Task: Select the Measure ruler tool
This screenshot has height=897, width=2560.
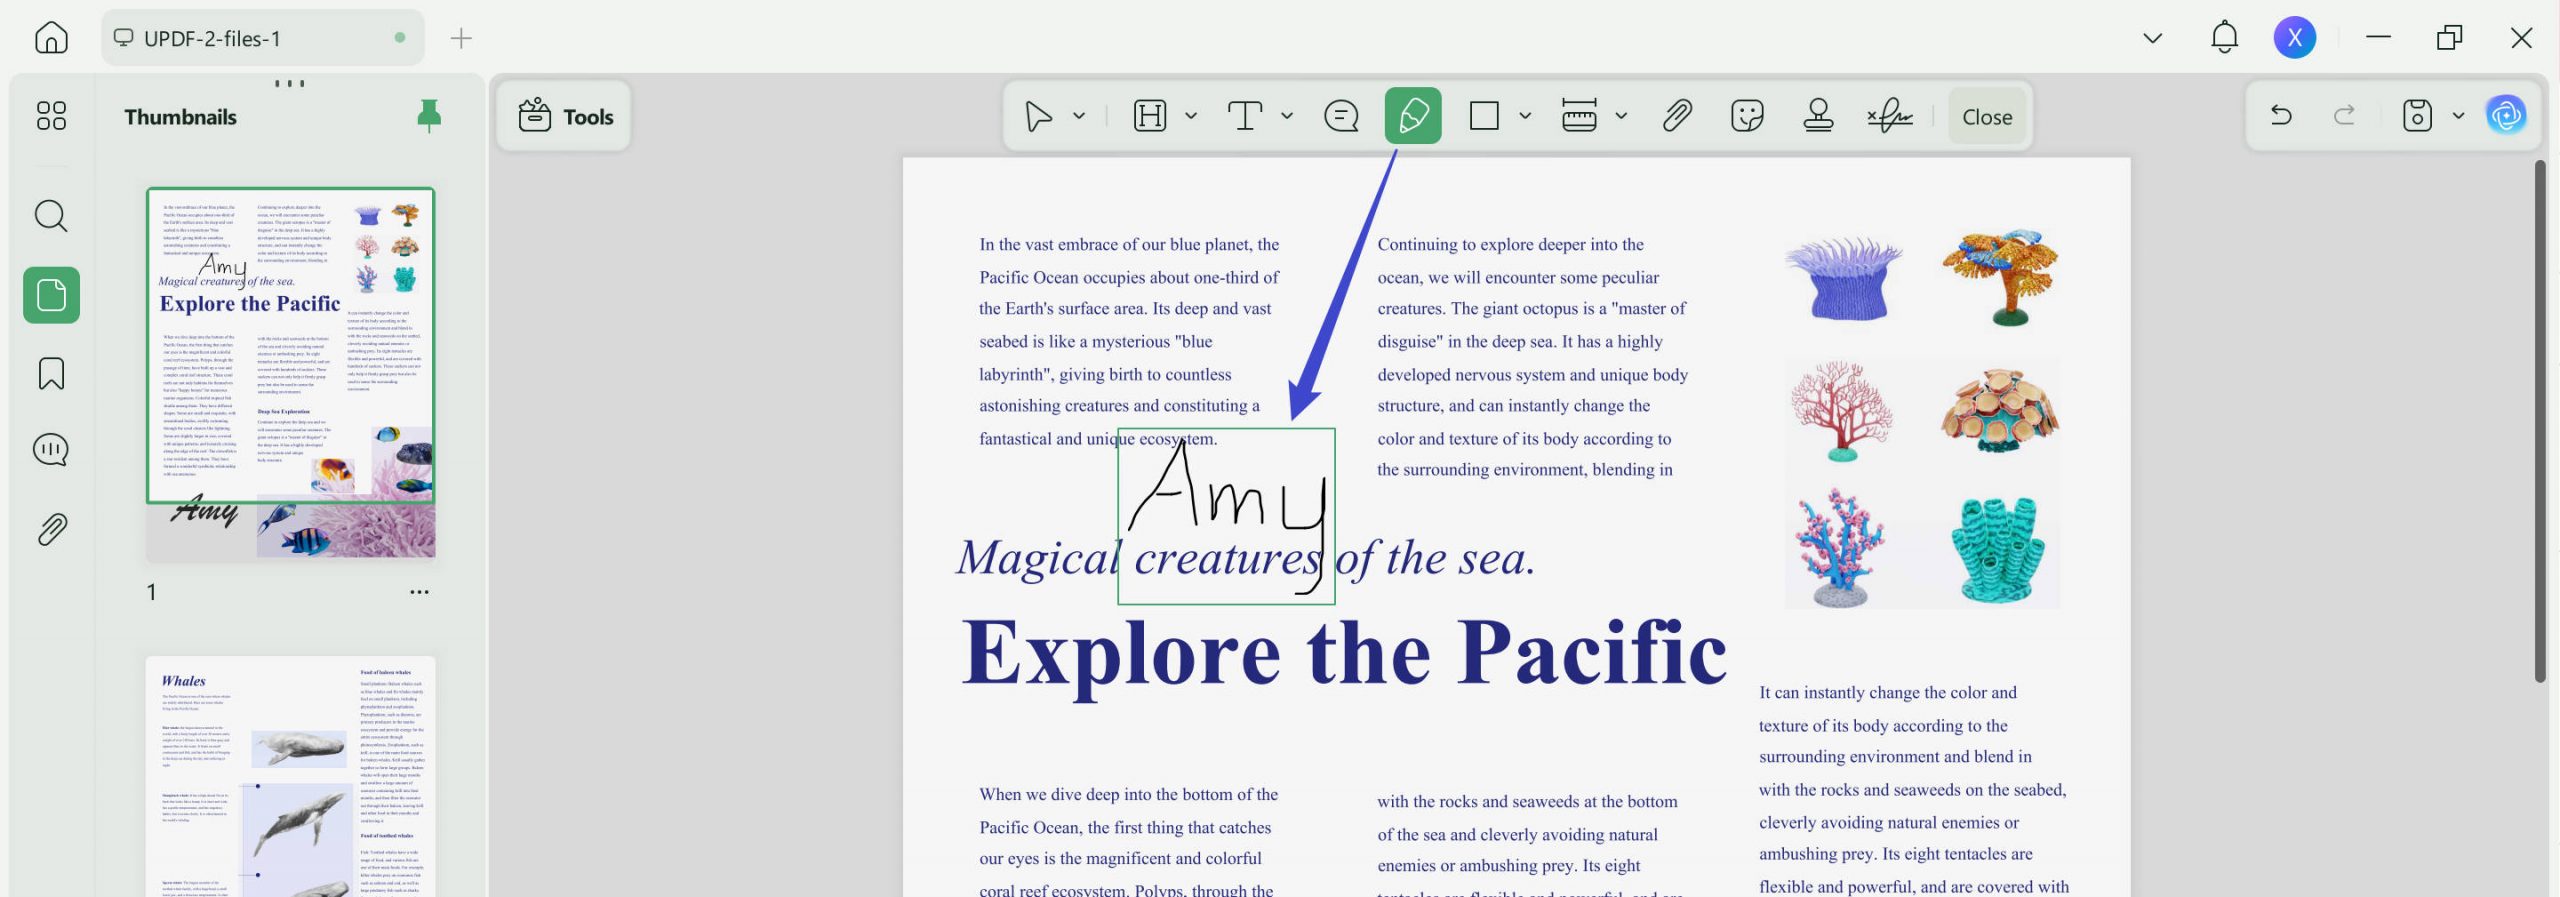Action: point(1579,116)
